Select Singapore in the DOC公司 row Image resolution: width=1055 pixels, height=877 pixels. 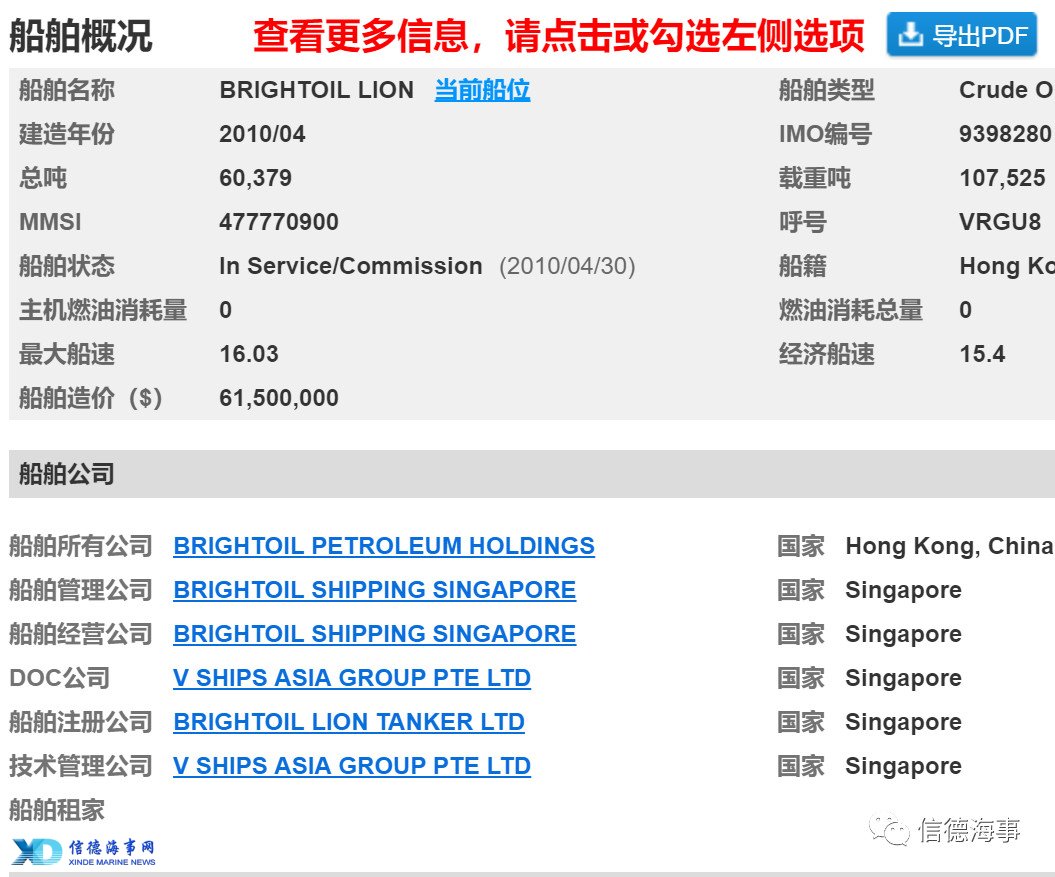tap(904, 678)
